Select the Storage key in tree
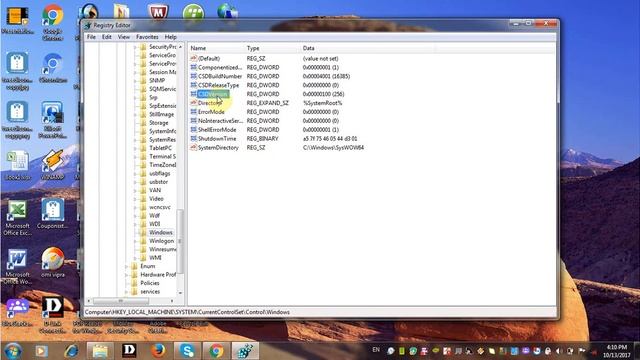This screenshot has height=360, width=640. click(158, 123)
